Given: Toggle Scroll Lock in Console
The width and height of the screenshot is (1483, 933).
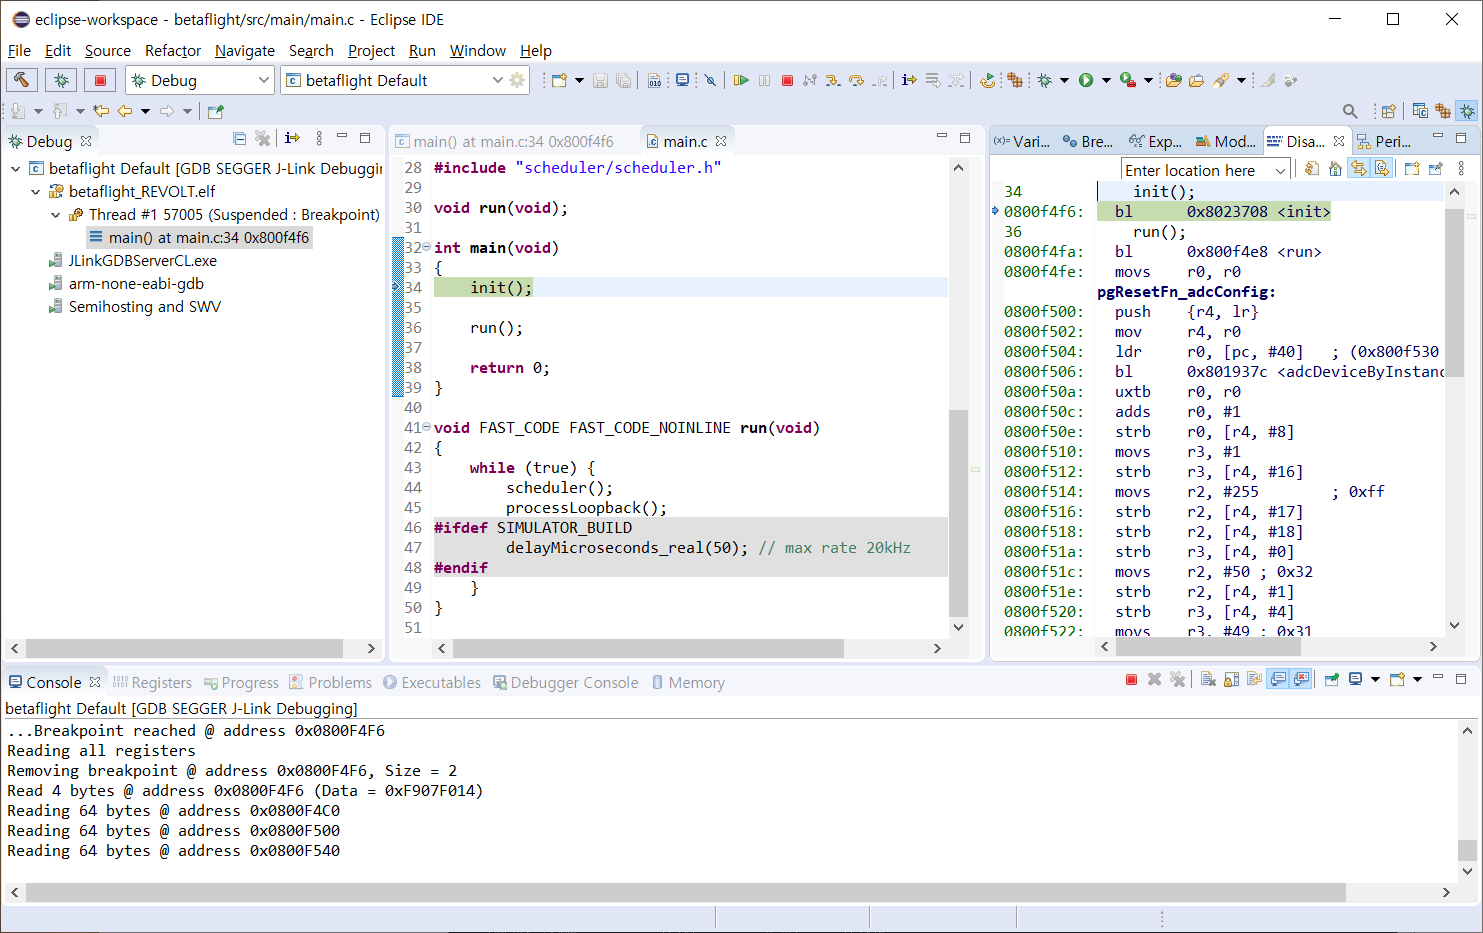Looking at the screenshot, I should (x=1231, y=680).
